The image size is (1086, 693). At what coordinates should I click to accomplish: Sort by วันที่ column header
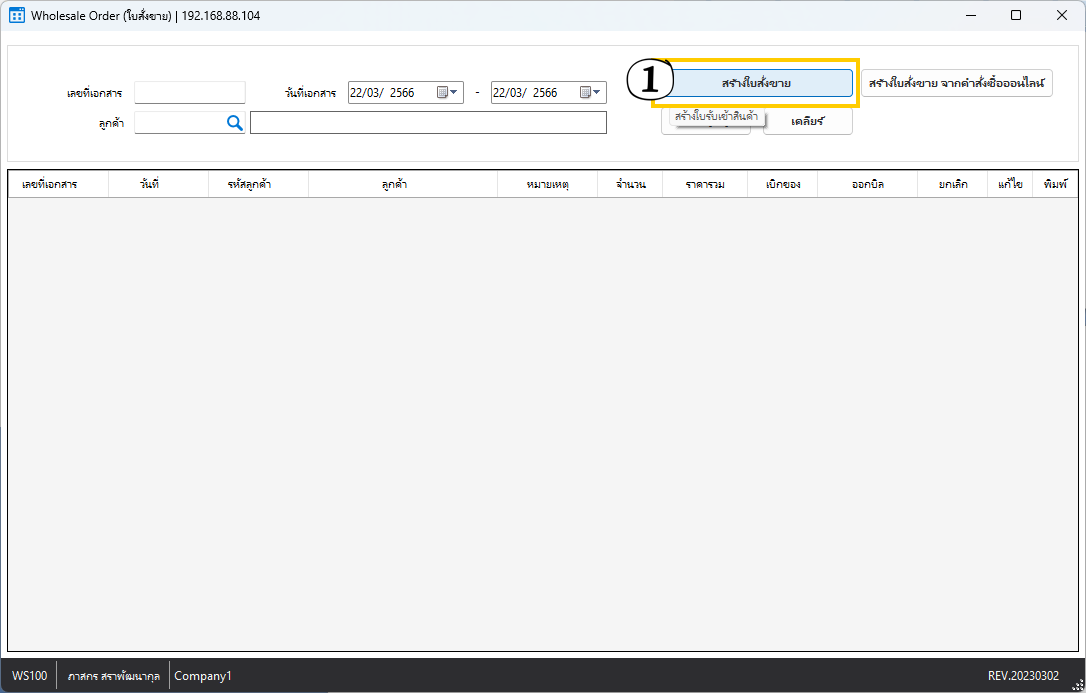pyautogui.click(x=150, y=185)
